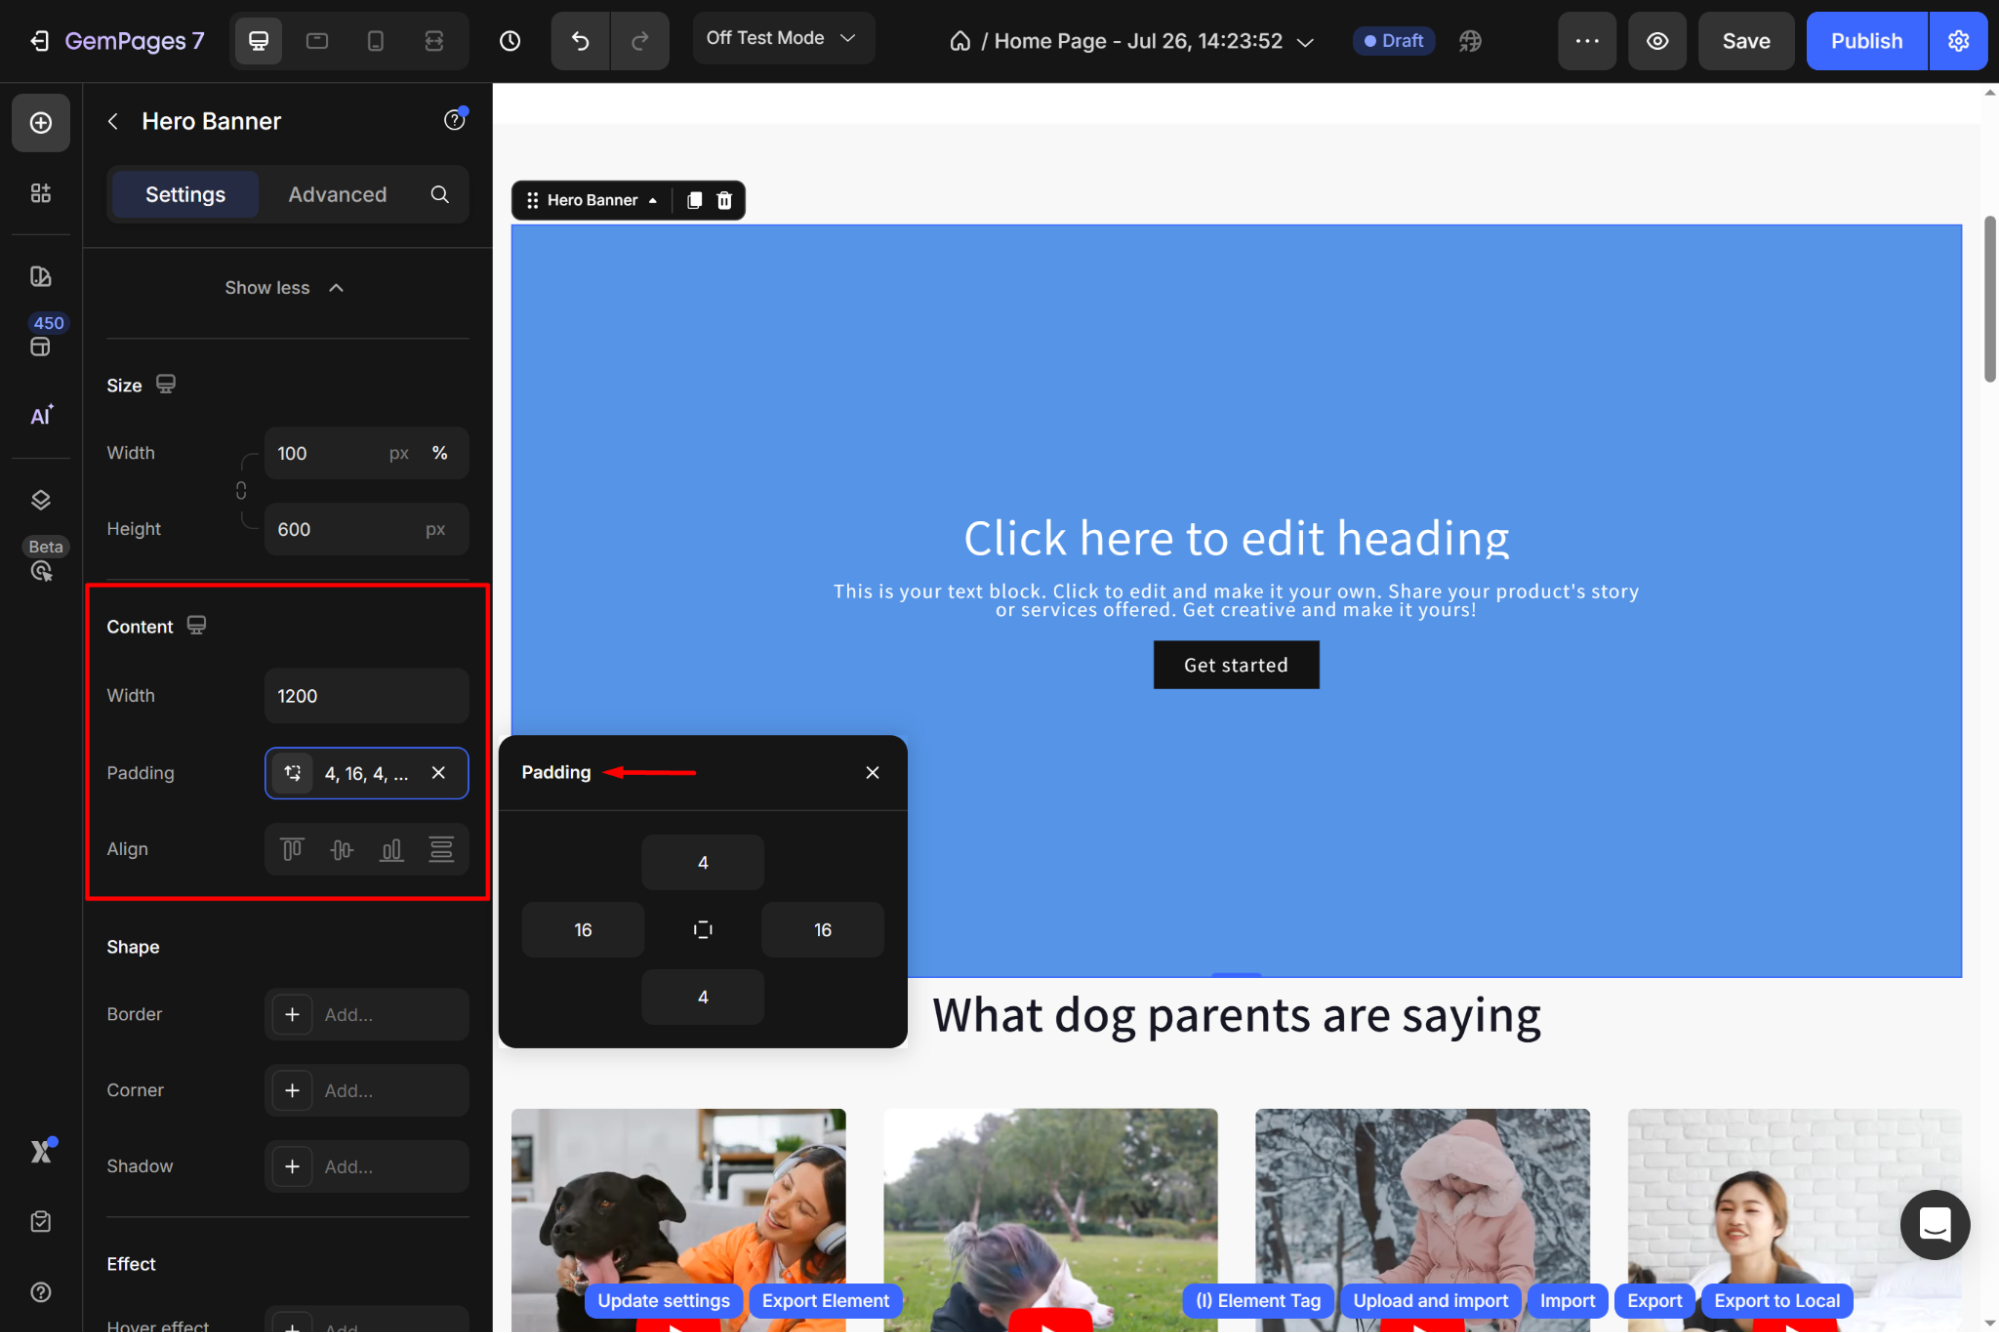Delete the Hero Banner with trash icon
The width and height of the screenshot is (1999, 1333).
tap(724, 200)
